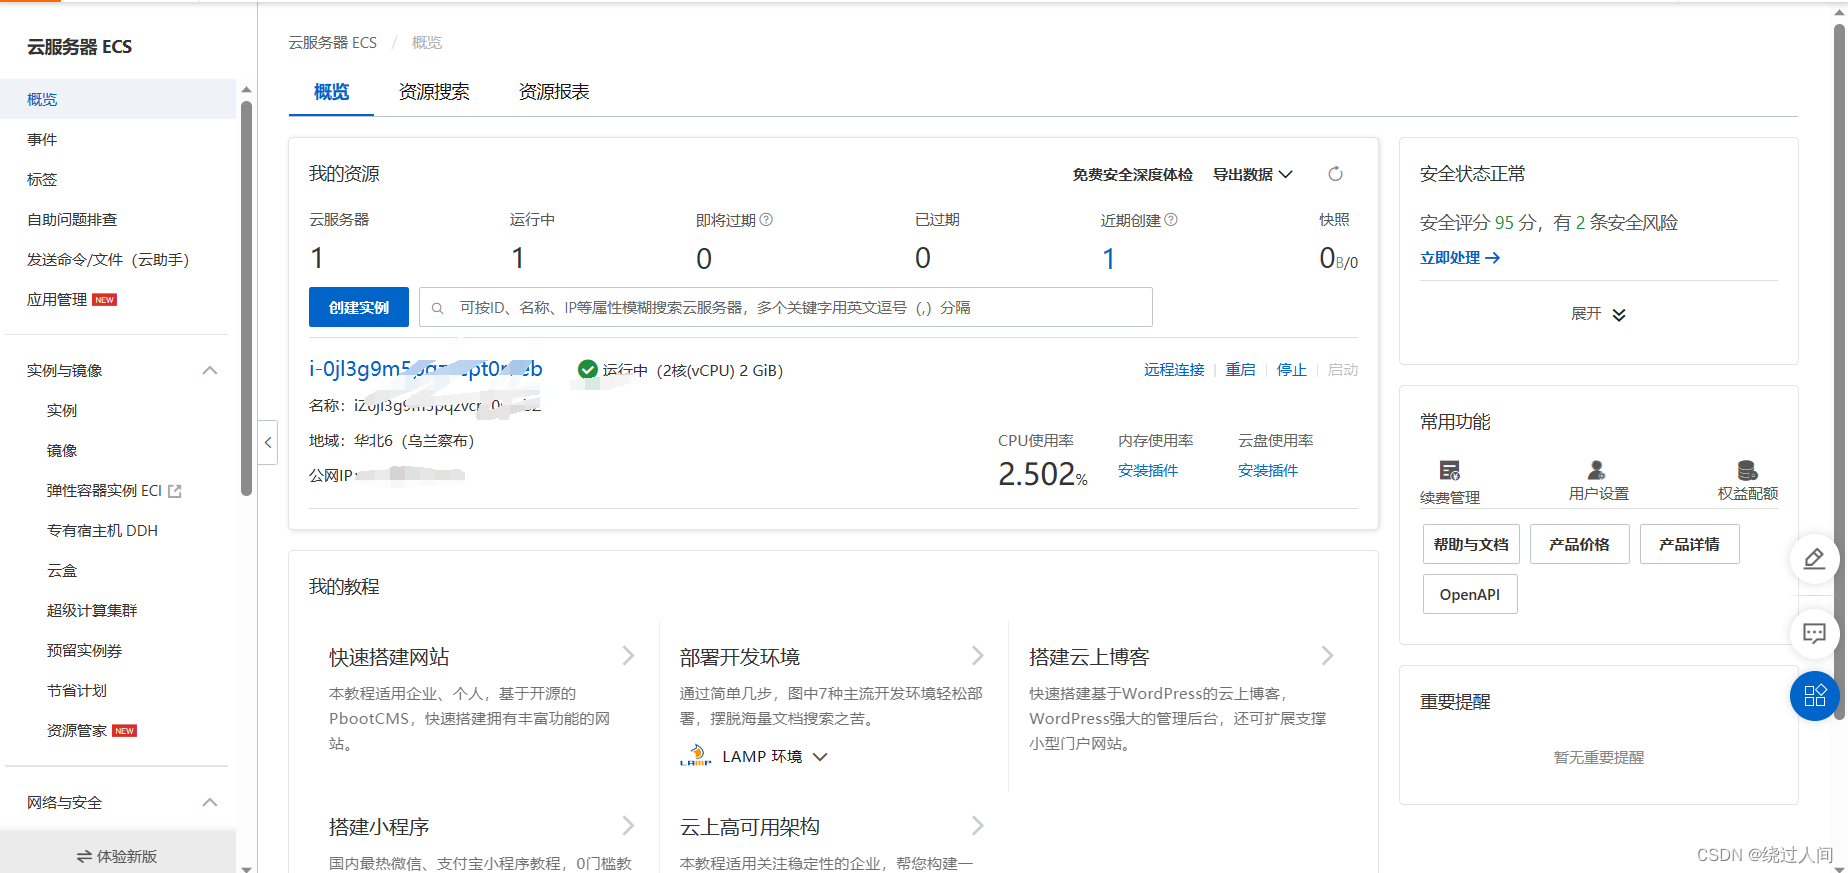The height and width of the screenshot is (873, 1848).
Task: Switch to the 资源搜索 tab
Action: pyautogui.click(x=434, y=92)
